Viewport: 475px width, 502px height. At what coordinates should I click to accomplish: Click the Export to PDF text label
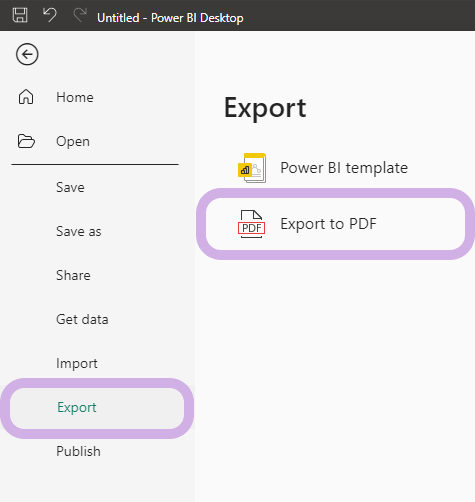pyautogui.click(x=328, y=224)
